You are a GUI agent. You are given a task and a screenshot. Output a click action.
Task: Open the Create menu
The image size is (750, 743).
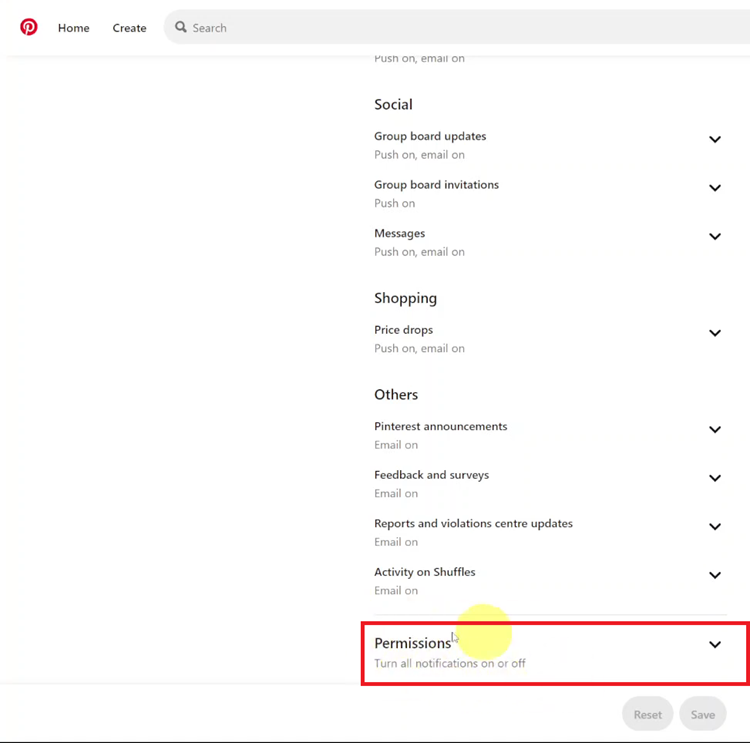coord(129,28)
